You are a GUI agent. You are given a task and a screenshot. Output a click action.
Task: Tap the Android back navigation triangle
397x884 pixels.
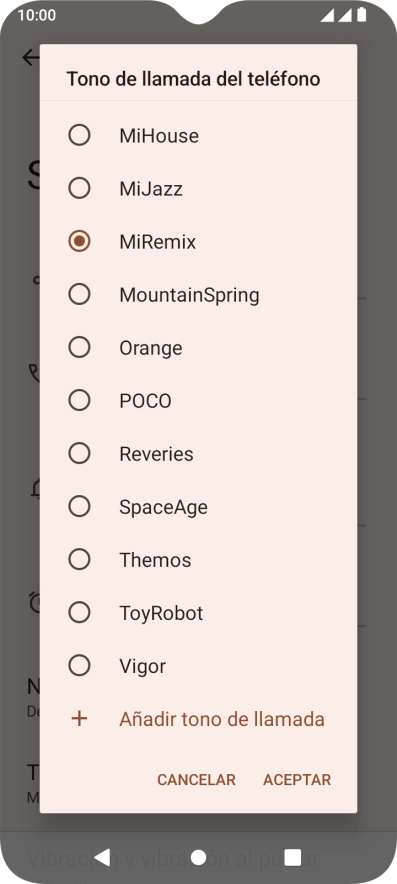point(102,858)
